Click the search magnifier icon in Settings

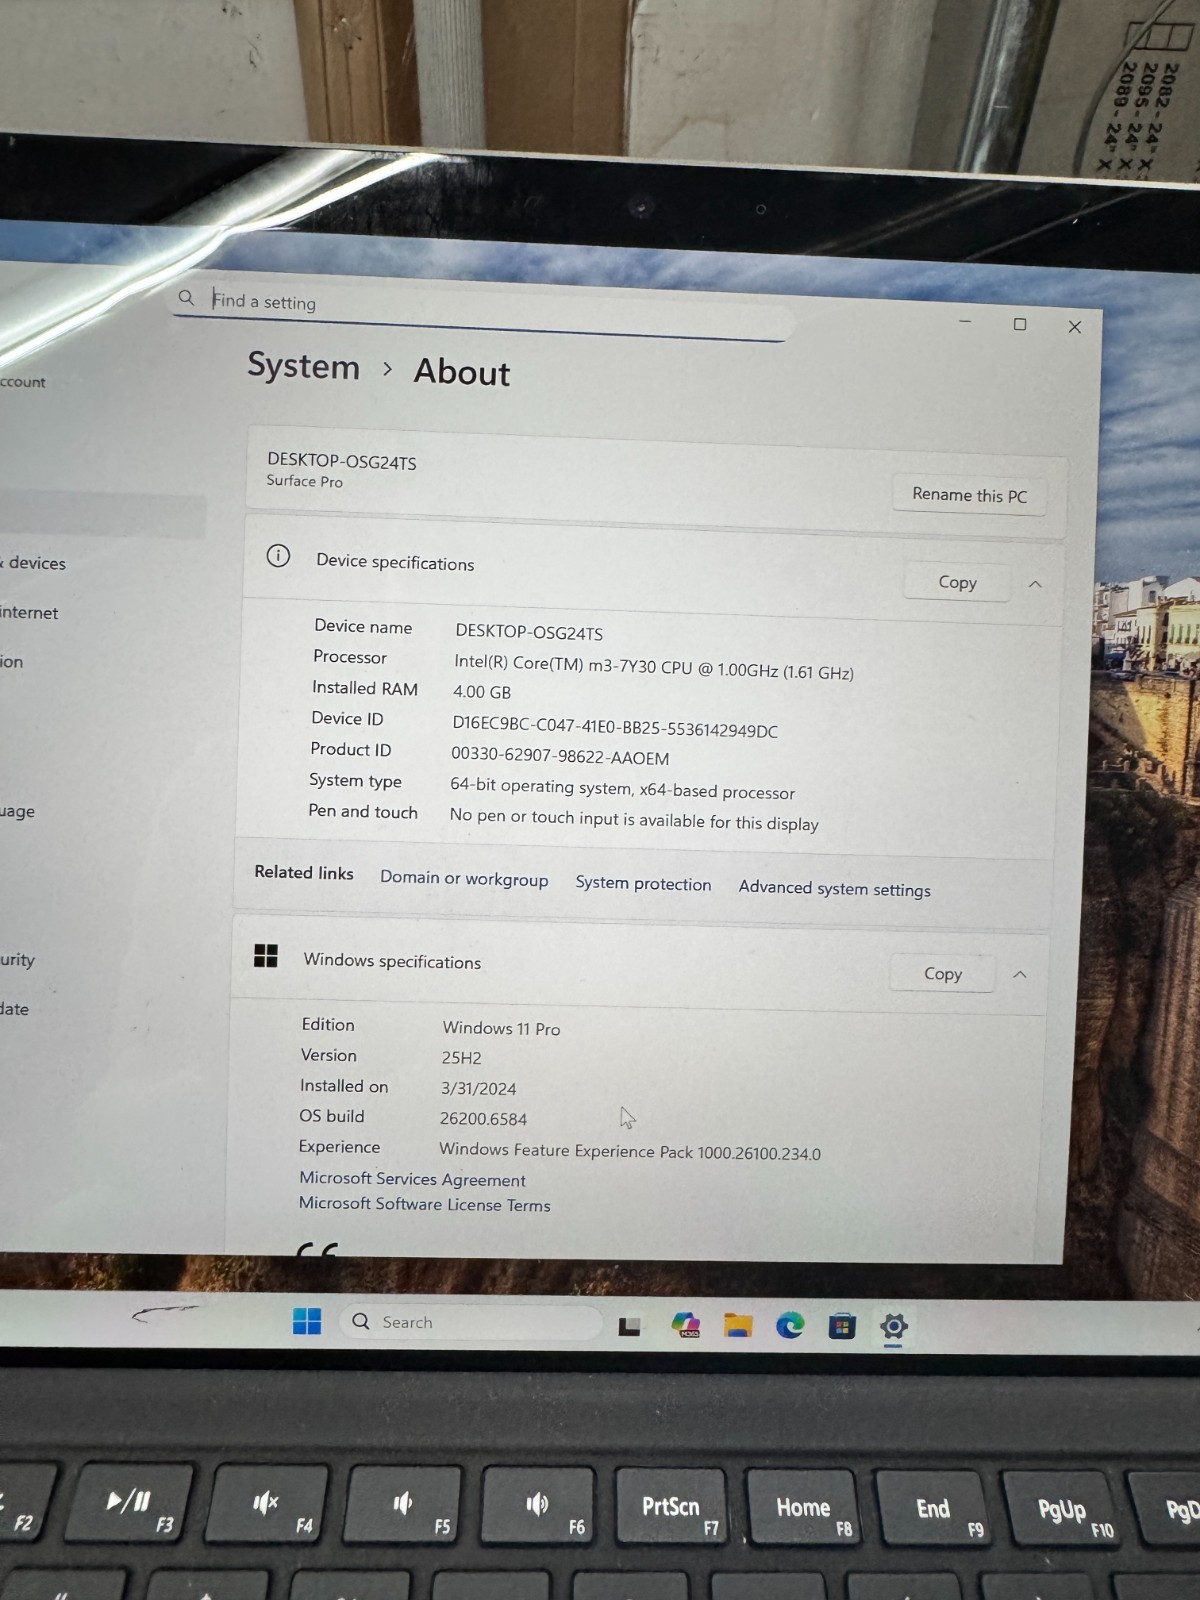pyautogui.click(x=186, y=297)
